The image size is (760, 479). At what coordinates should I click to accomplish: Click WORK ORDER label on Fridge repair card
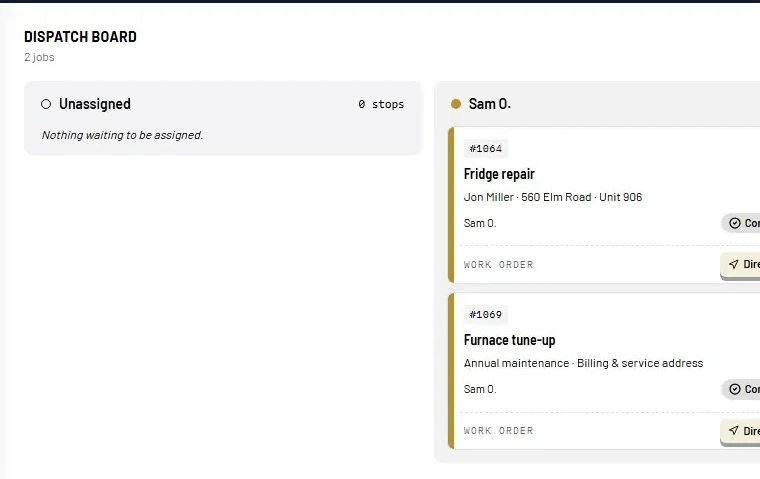[498, 265]
